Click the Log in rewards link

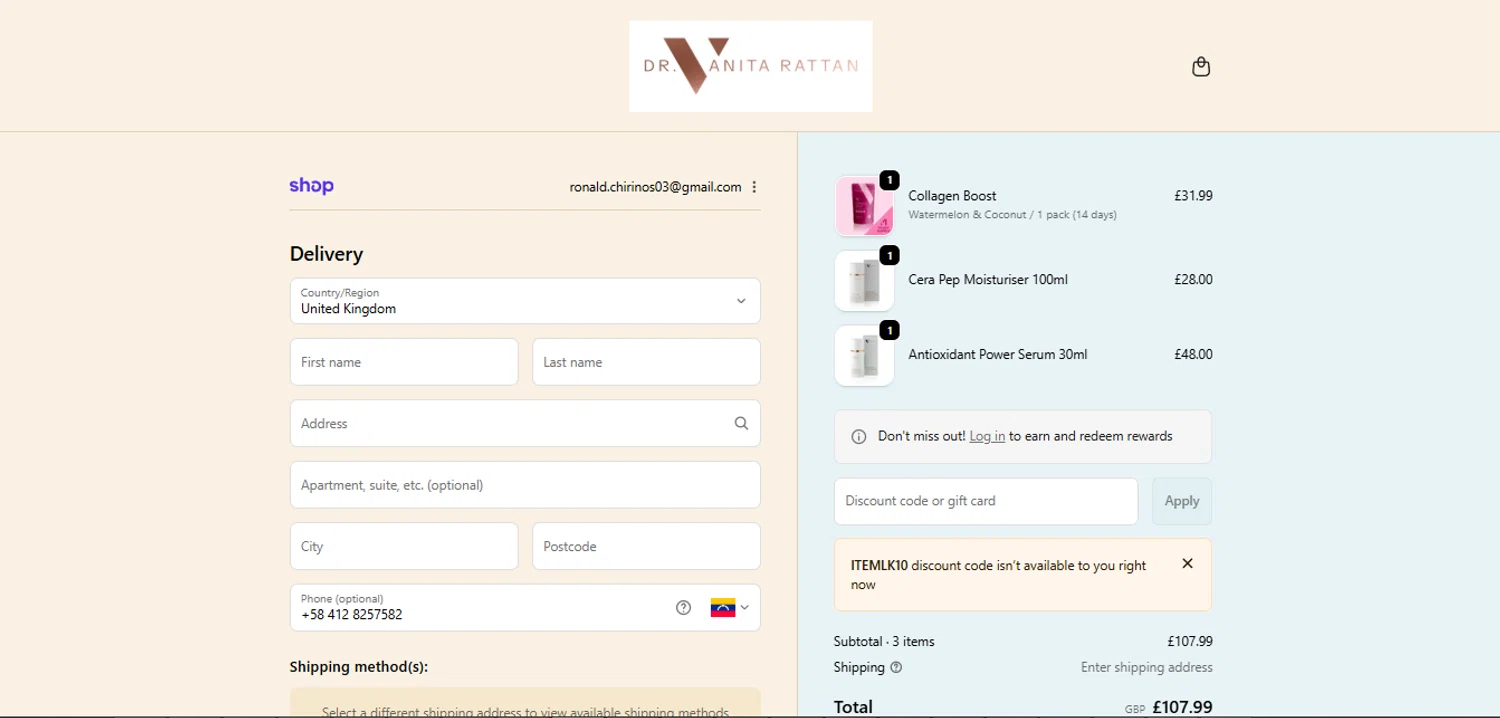point(987,436)
